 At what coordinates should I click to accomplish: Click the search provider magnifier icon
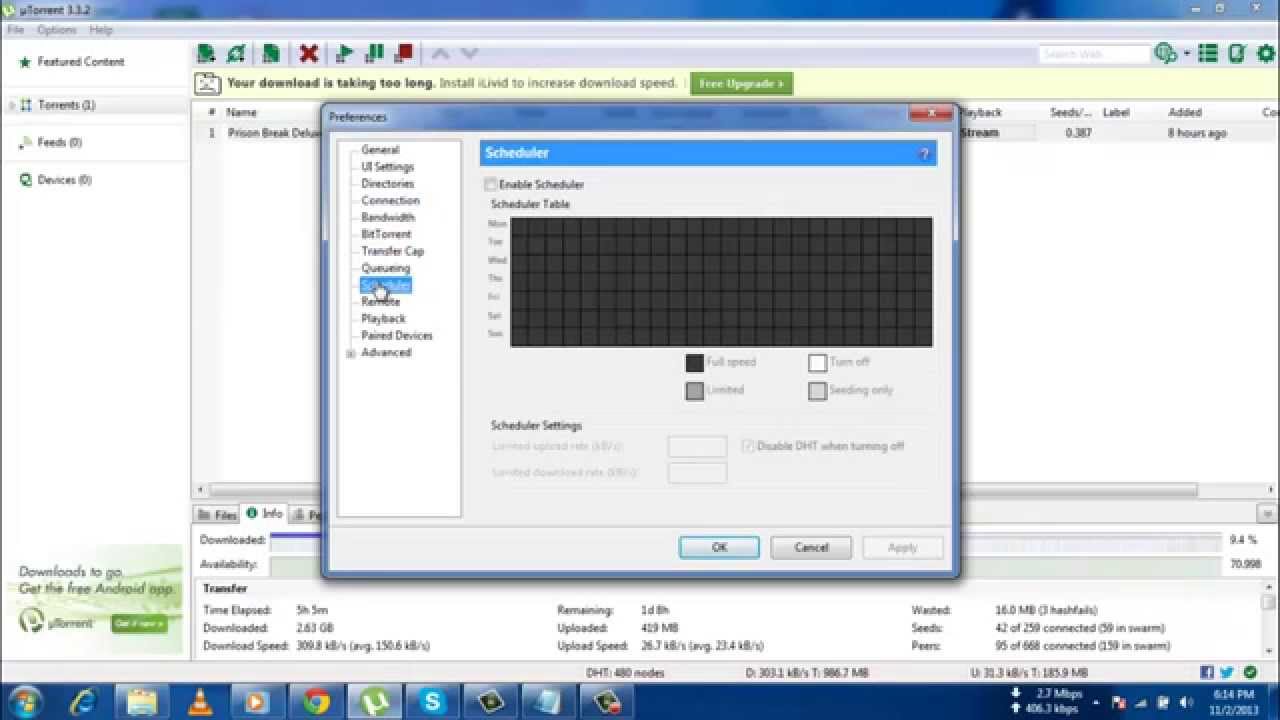[x=1164, y=54]
